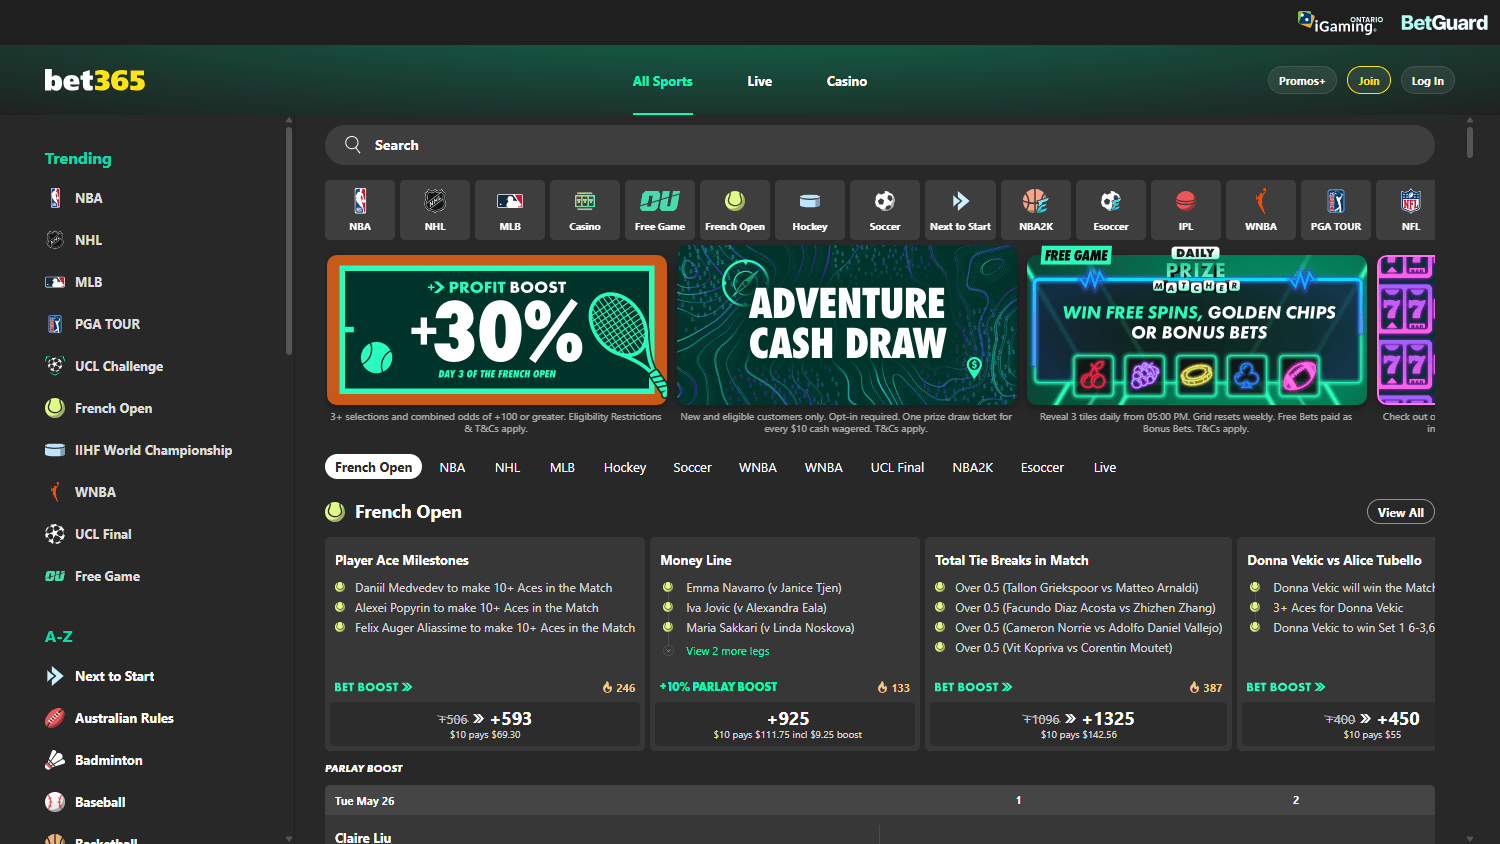1500x844 pixels.
Task: Open NBA2K tile in carousel
Action: coord(1036,210)
